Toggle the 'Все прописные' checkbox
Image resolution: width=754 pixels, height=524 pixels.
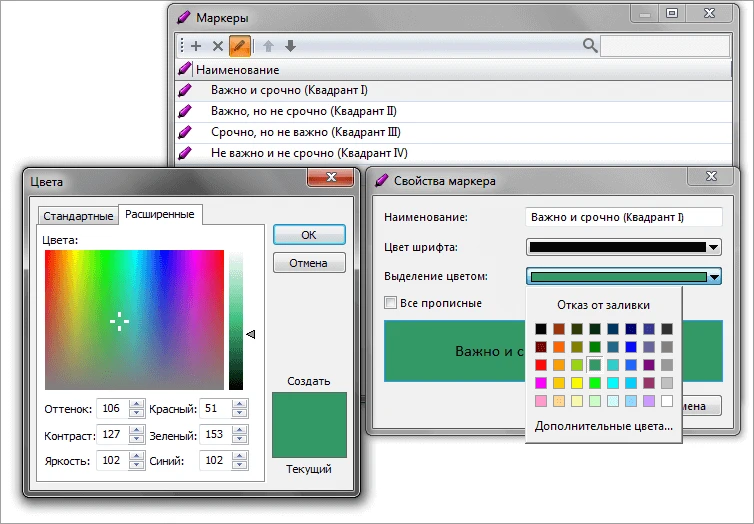(x=391, y=303)
